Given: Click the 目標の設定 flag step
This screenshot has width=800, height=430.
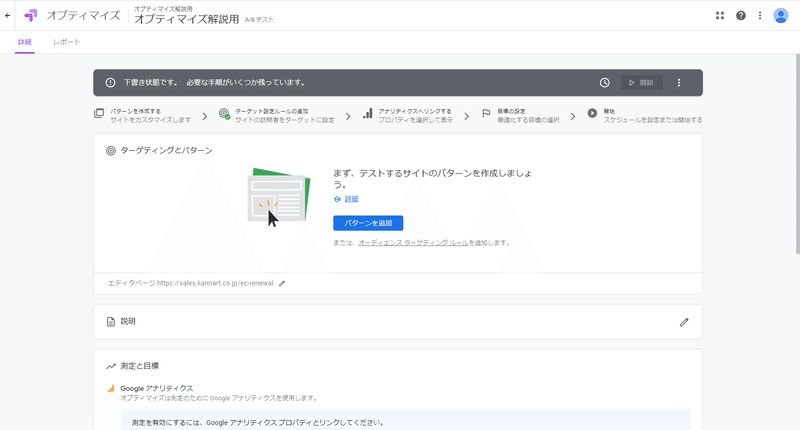Looking at the screenshot, I should (520, 115).
